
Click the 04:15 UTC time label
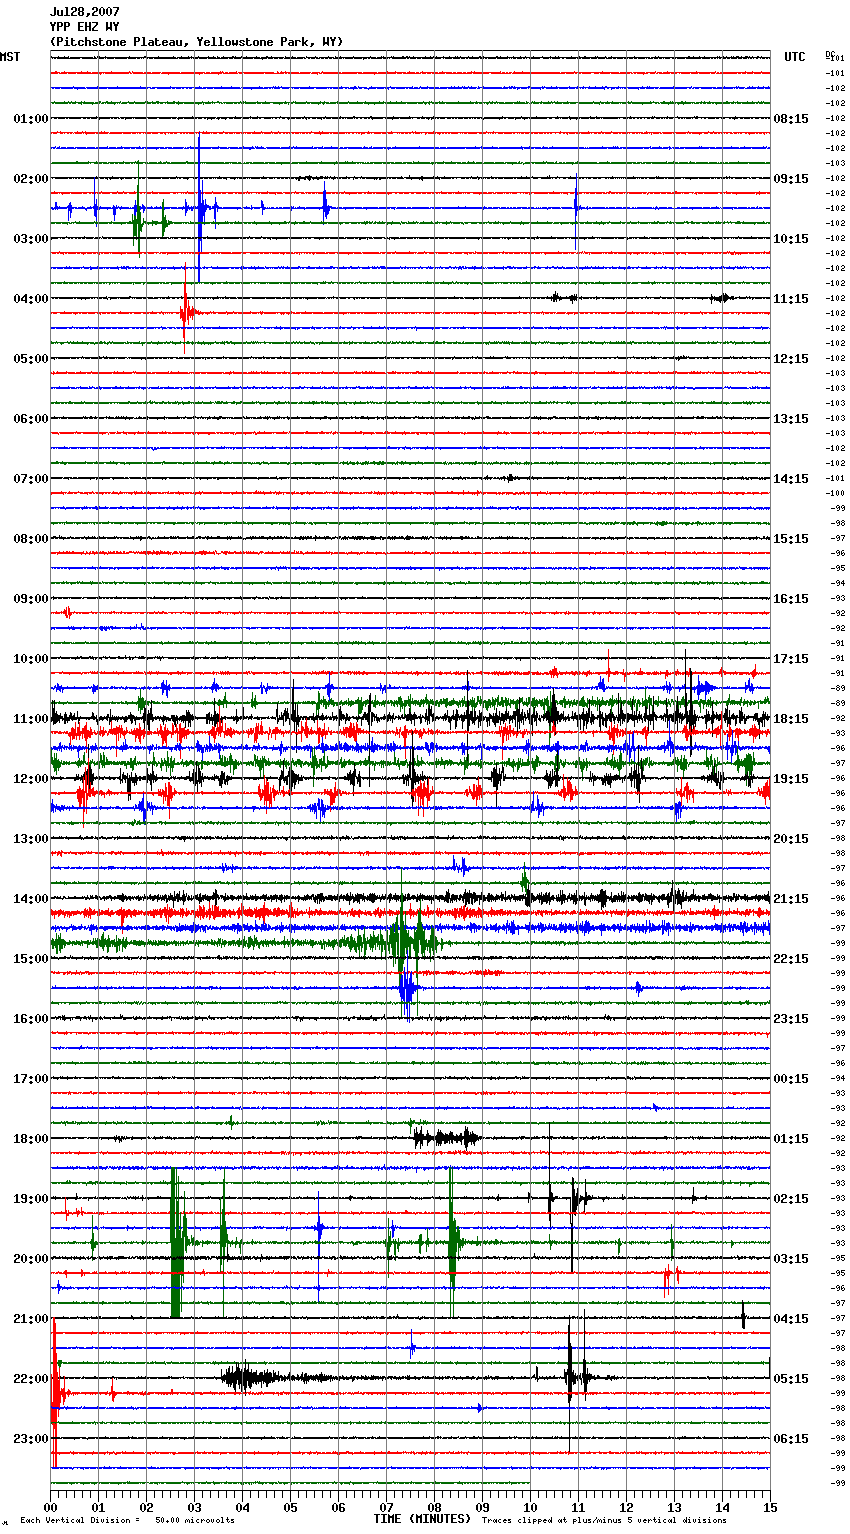pyautogui.click(x=791, y=1319)
